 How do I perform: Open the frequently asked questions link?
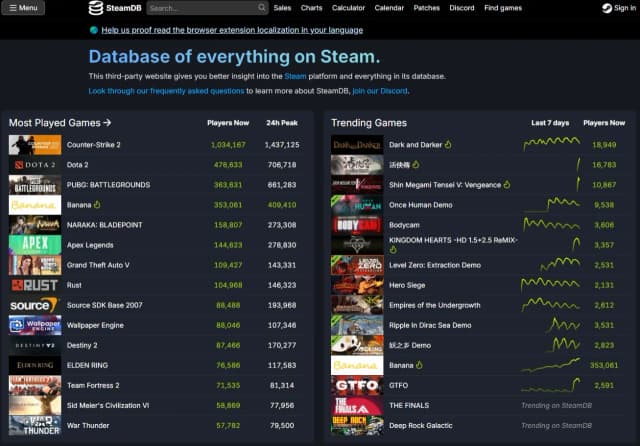point(166,91)
